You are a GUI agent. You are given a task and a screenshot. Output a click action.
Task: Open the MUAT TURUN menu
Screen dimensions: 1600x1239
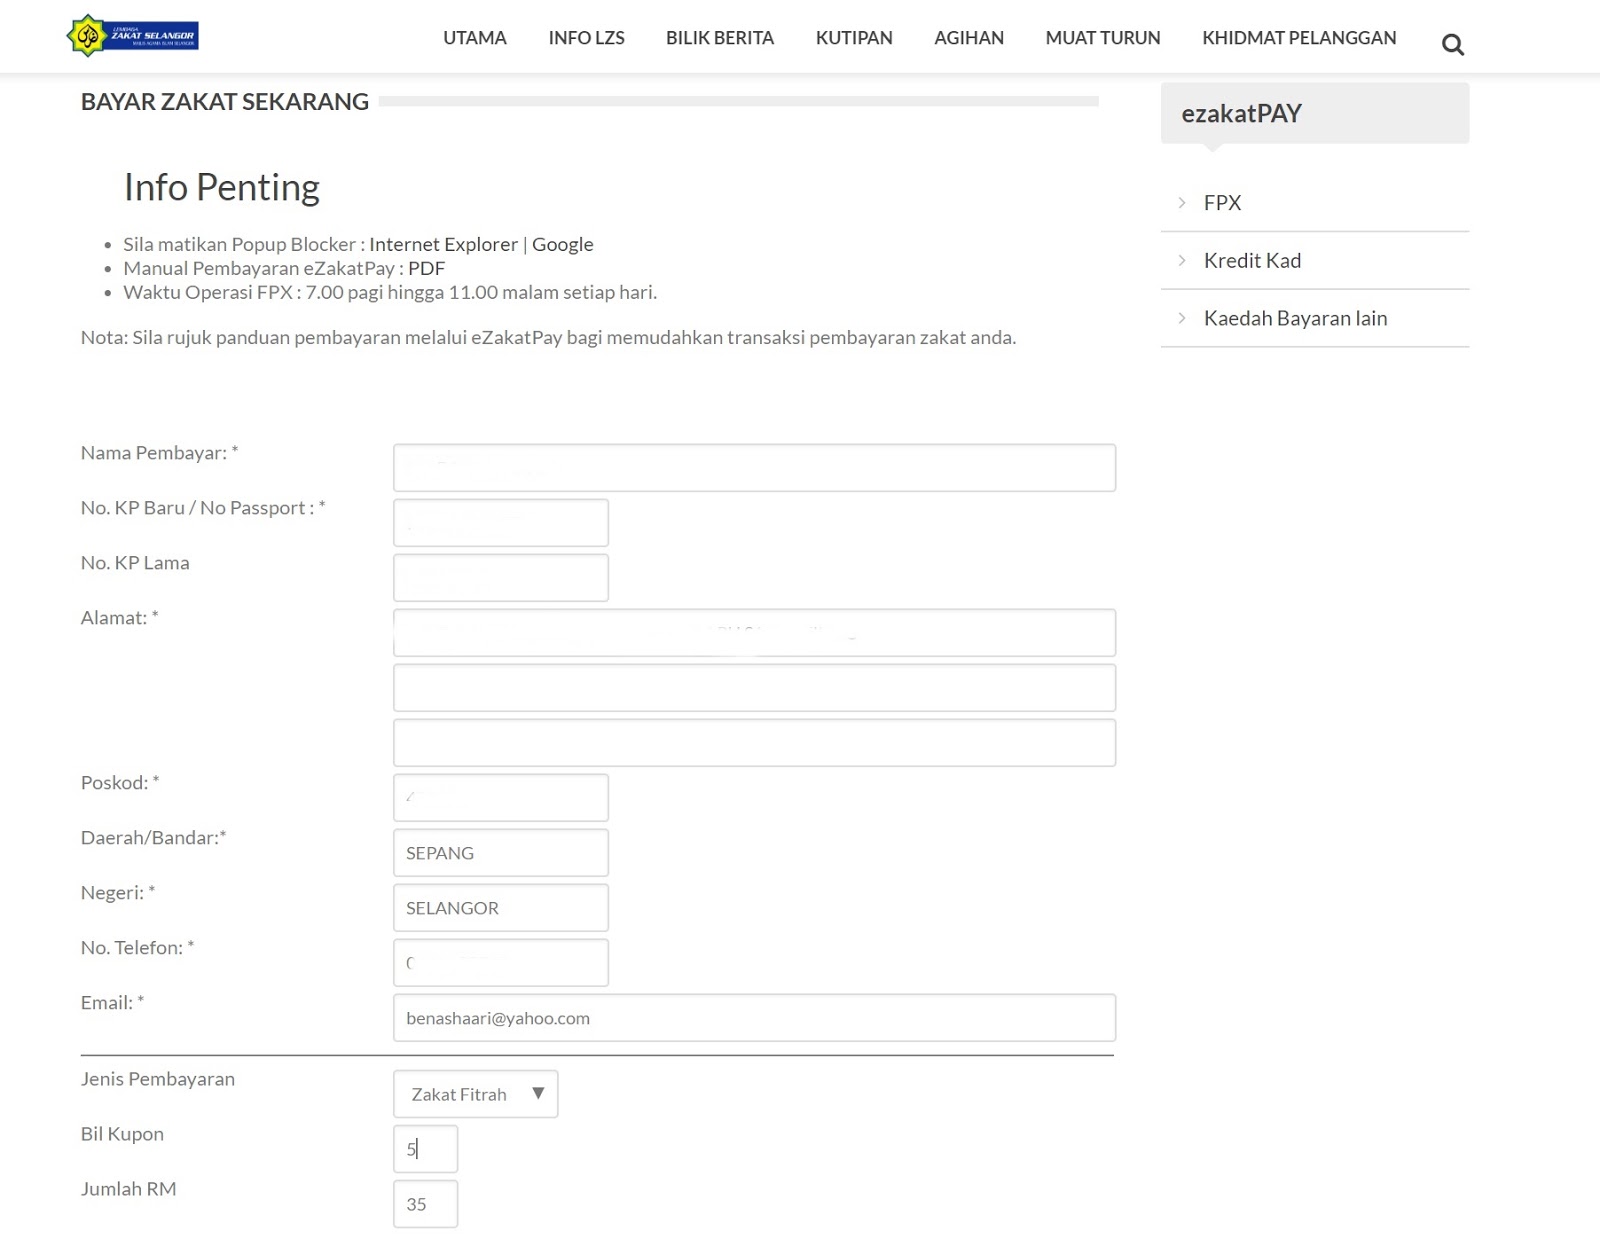[x=1103, y=38]
